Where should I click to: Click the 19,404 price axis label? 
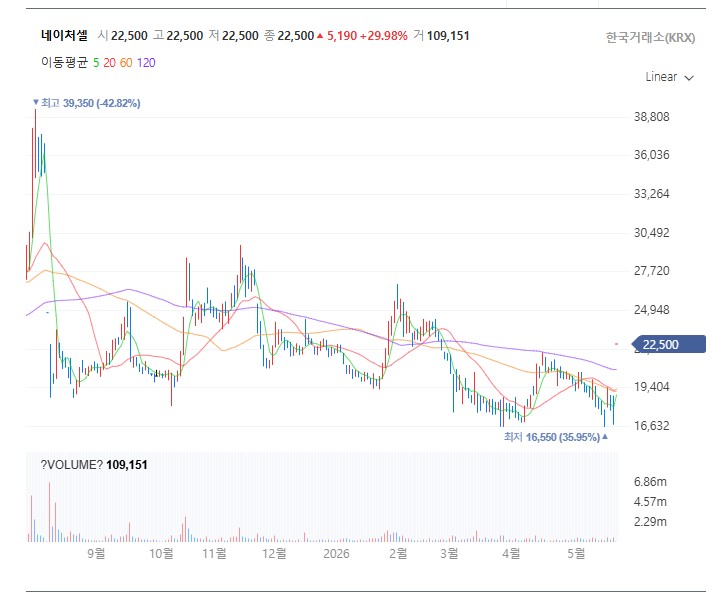tap(652, 387)
